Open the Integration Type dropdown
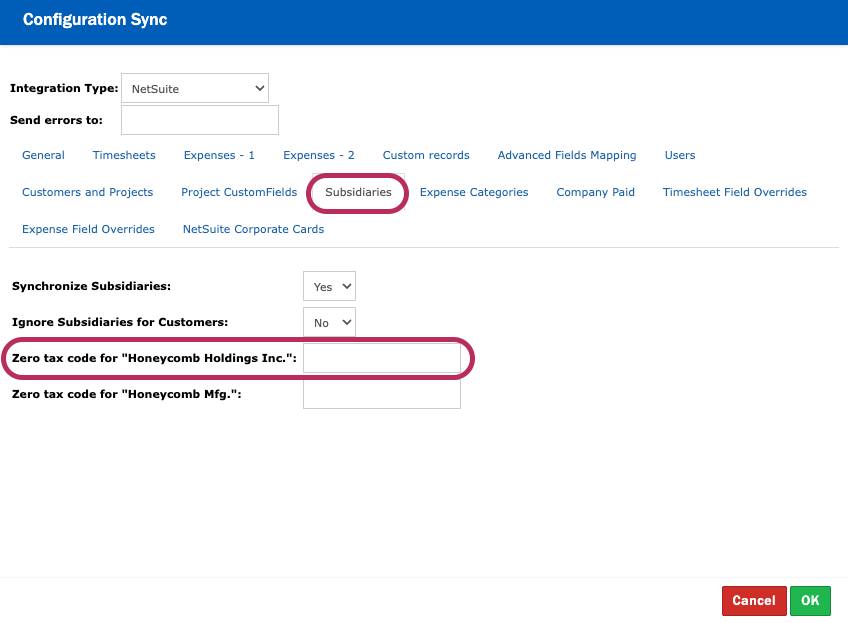This screenshot has height=623, width=848. click(195, 88)
